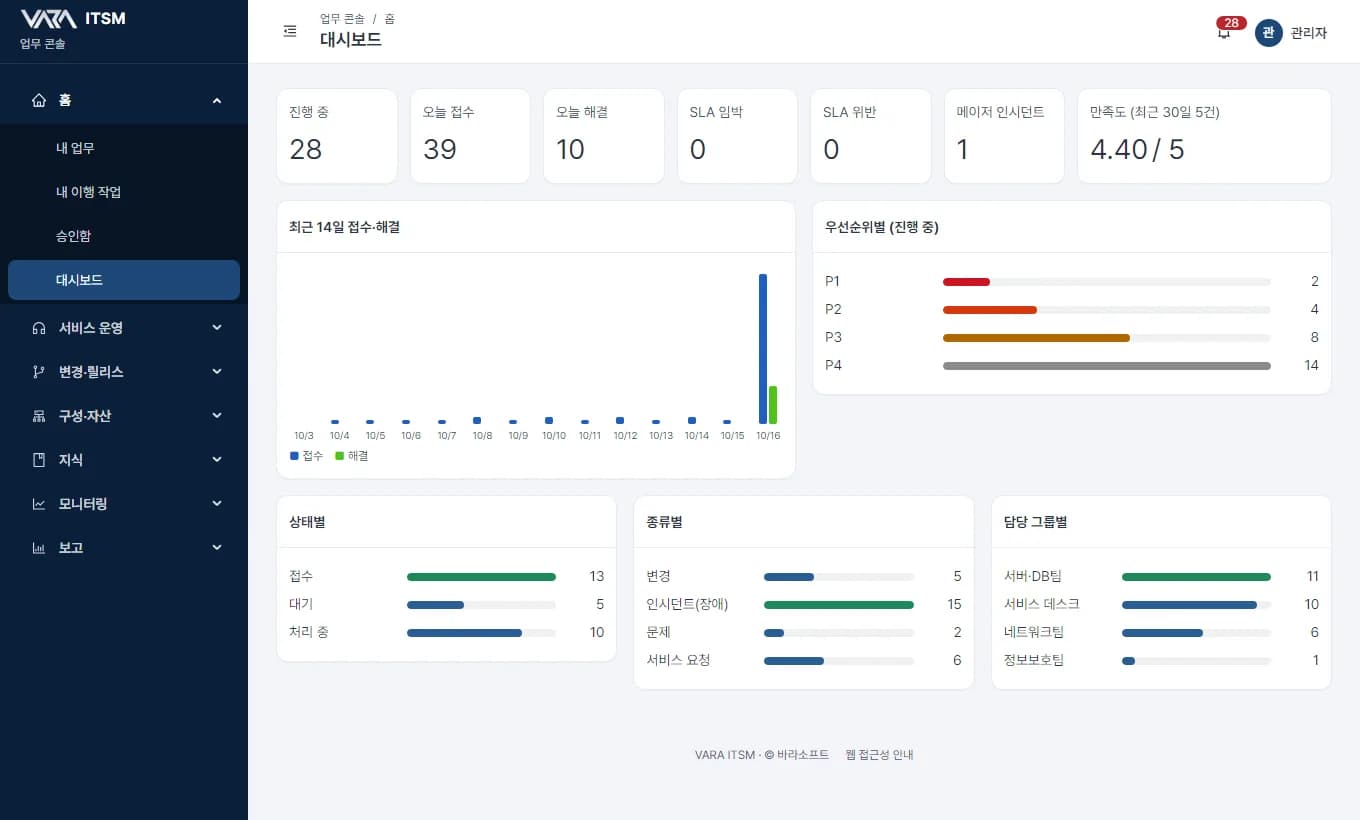Click the line chart icon for 모니터링
1360x820 pixels.
pyautogui.click(x=39, y=504)
